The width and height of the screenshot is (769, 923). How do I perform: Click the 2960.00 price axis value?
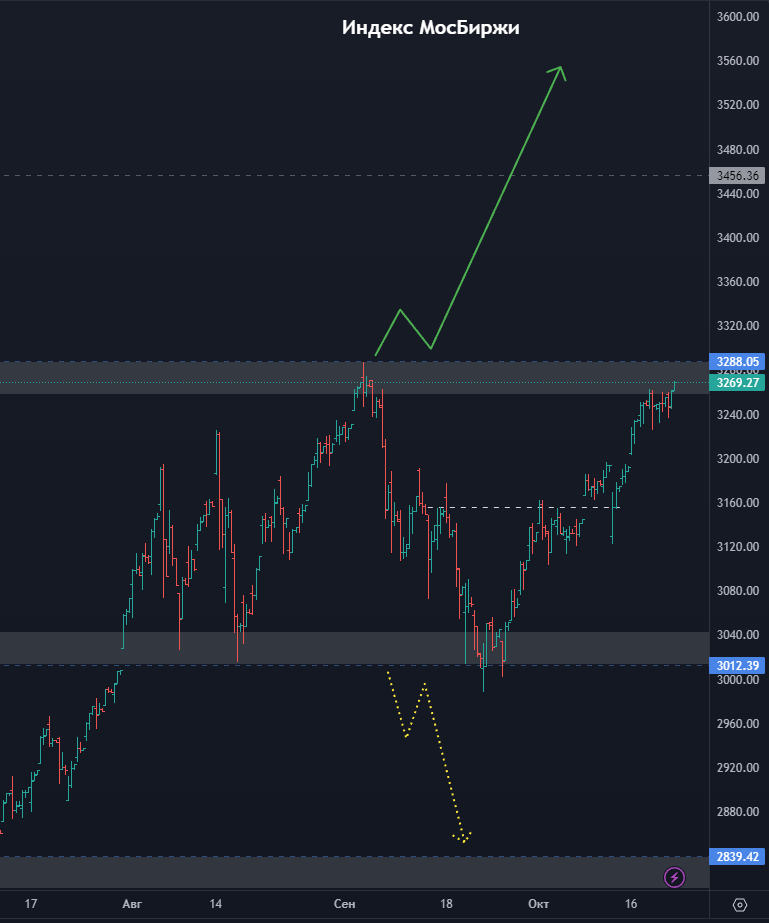737,723
